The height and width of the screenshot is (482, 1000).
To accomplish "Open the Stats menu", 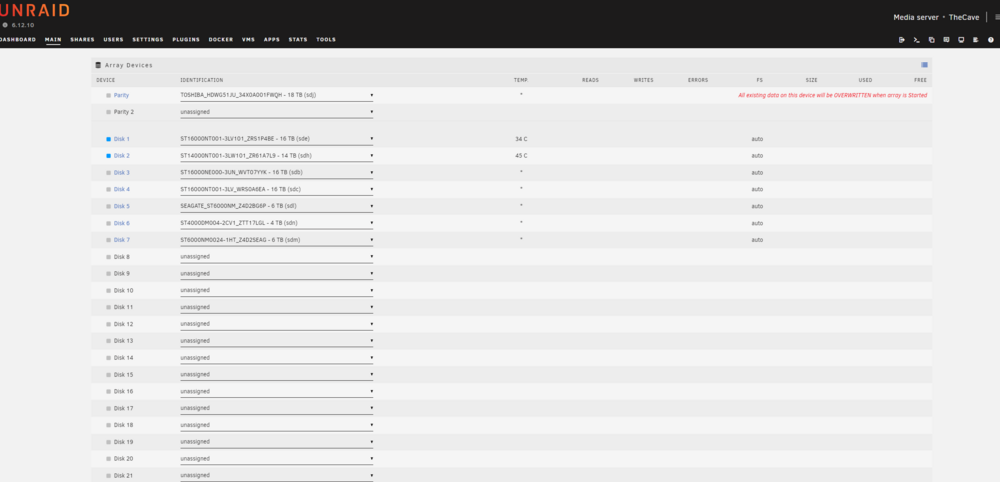I will [x=298, y=40].
